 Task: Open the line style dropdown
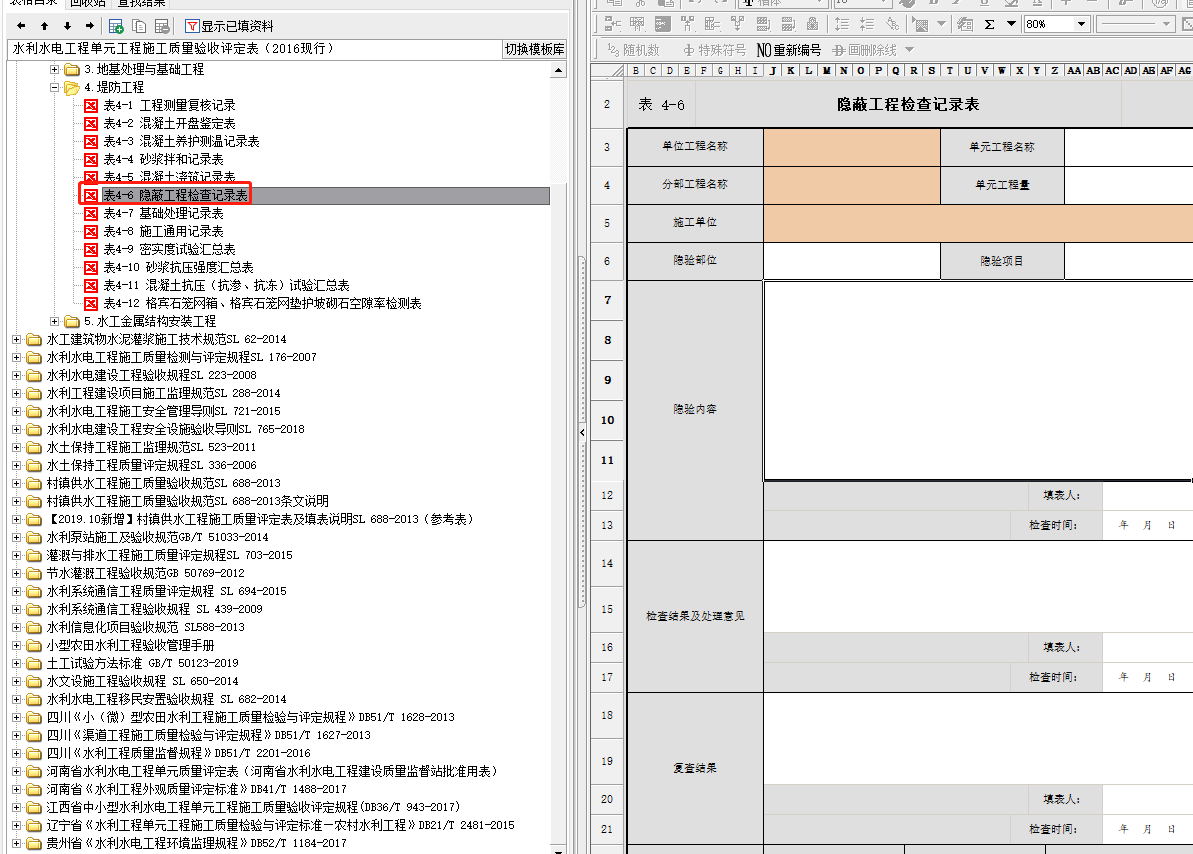tap(1166, 24)
